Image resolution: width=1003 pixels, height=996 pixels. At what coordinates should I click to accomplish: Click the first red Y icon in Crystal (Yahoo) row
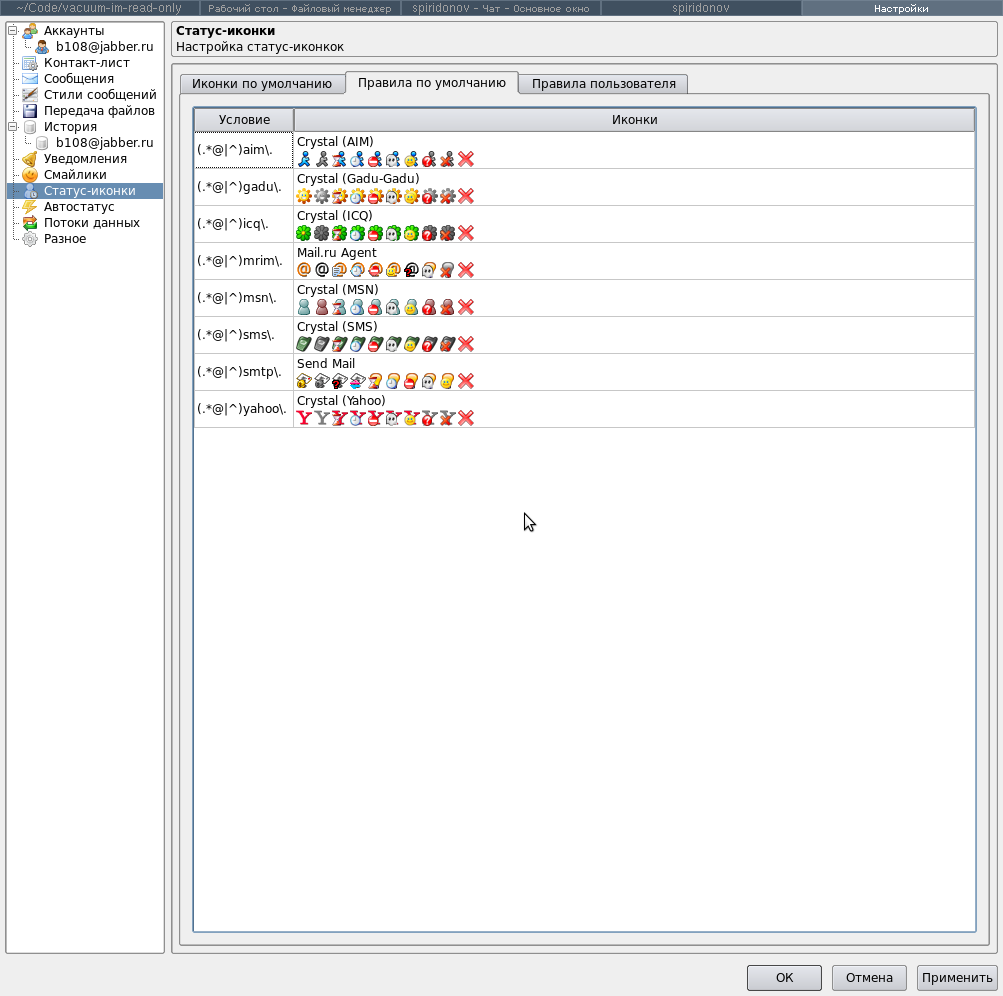(x=304, y=418)
